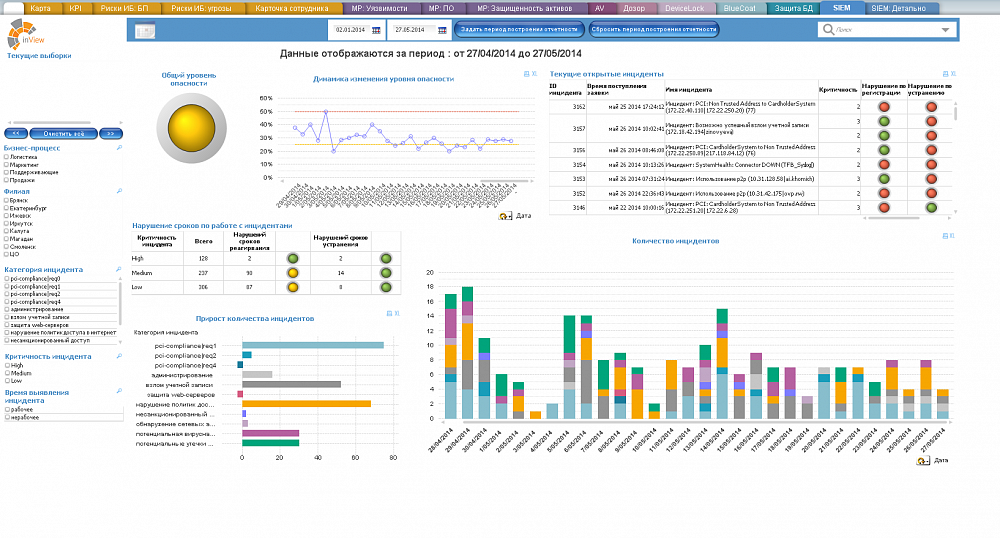1000x538 pixels.
Task: Click the end date field 27.05.2014
Action: coord(413,30)
